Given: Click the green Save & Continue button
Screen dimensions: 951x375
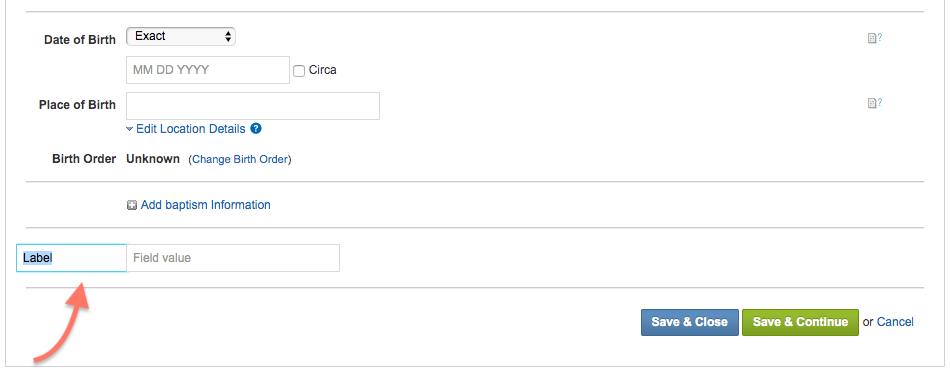Looking at the screenshot, I should click(801, 322).
